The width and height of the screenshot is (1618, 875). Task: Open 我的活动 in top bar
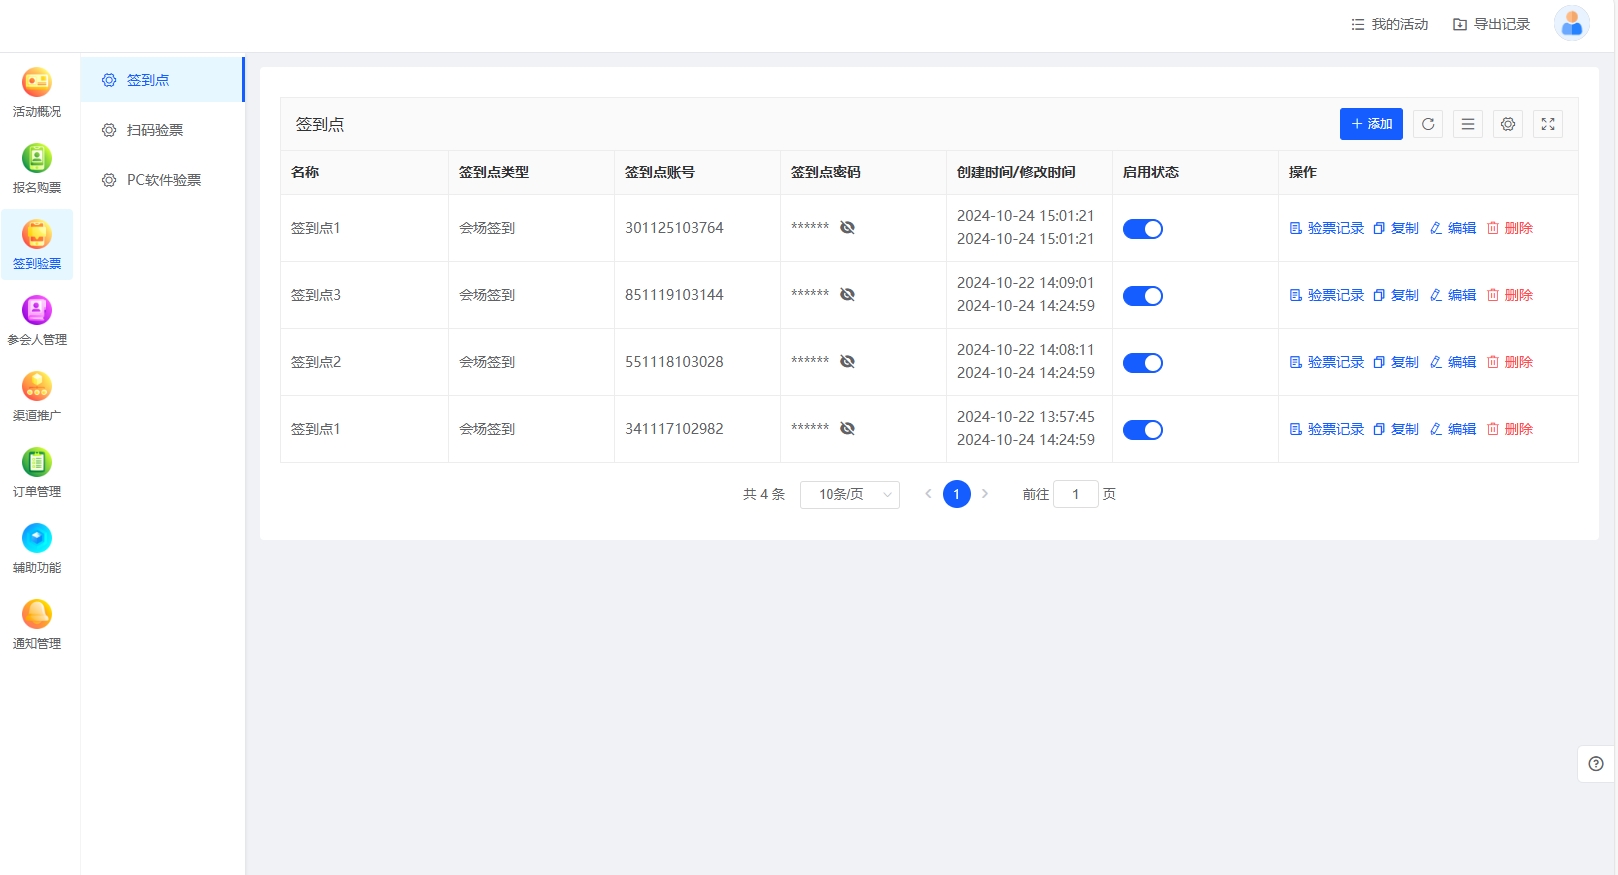[x=1390, y=24]
